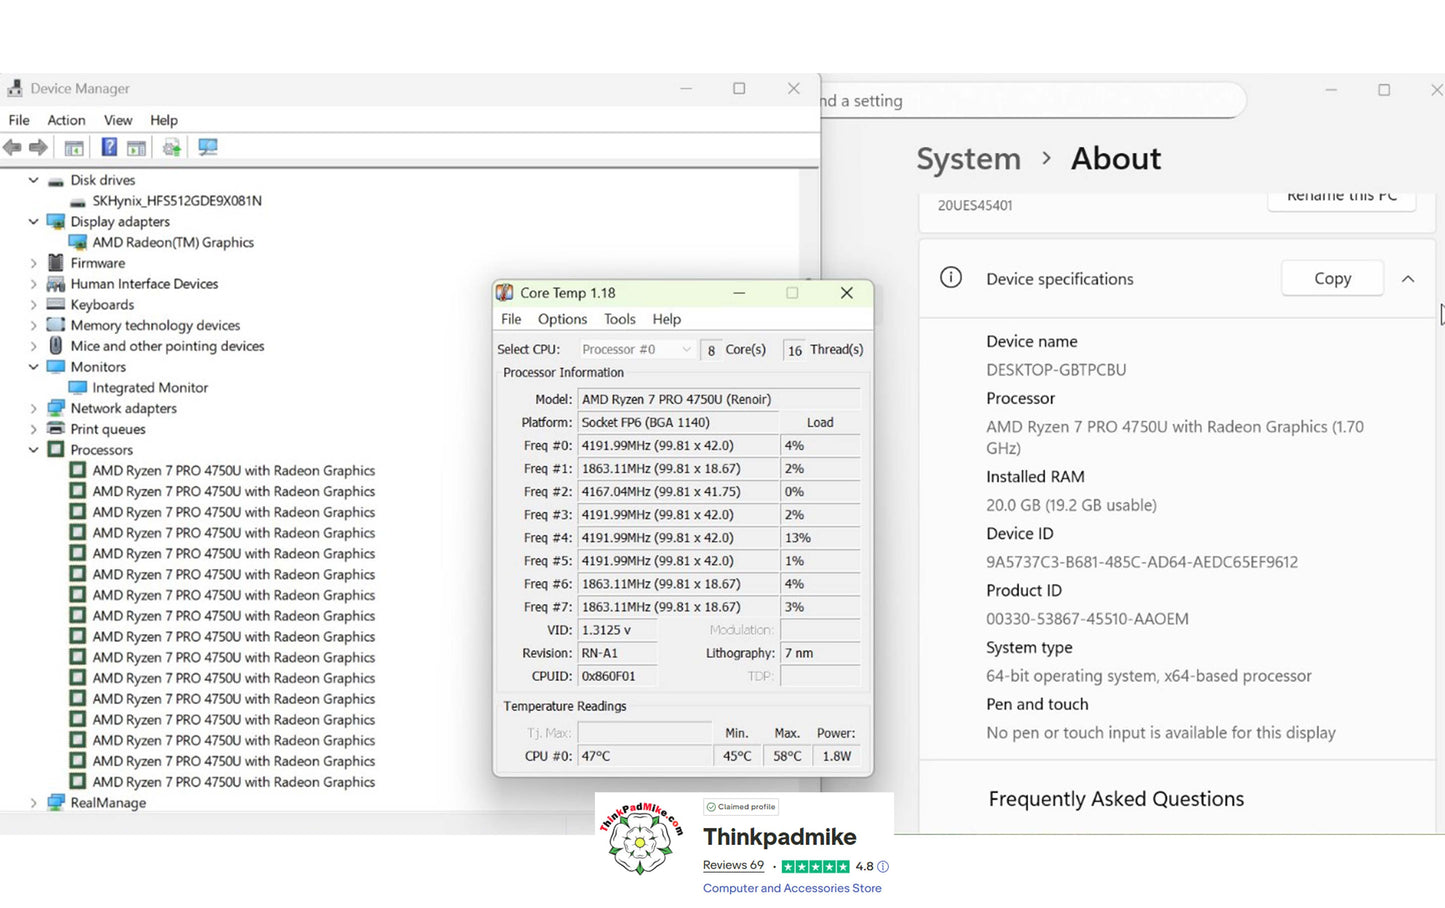The image size is (1445, 908).
Task: Open the Select CPU Processor #0 dropdown
Action: (637, 349)
